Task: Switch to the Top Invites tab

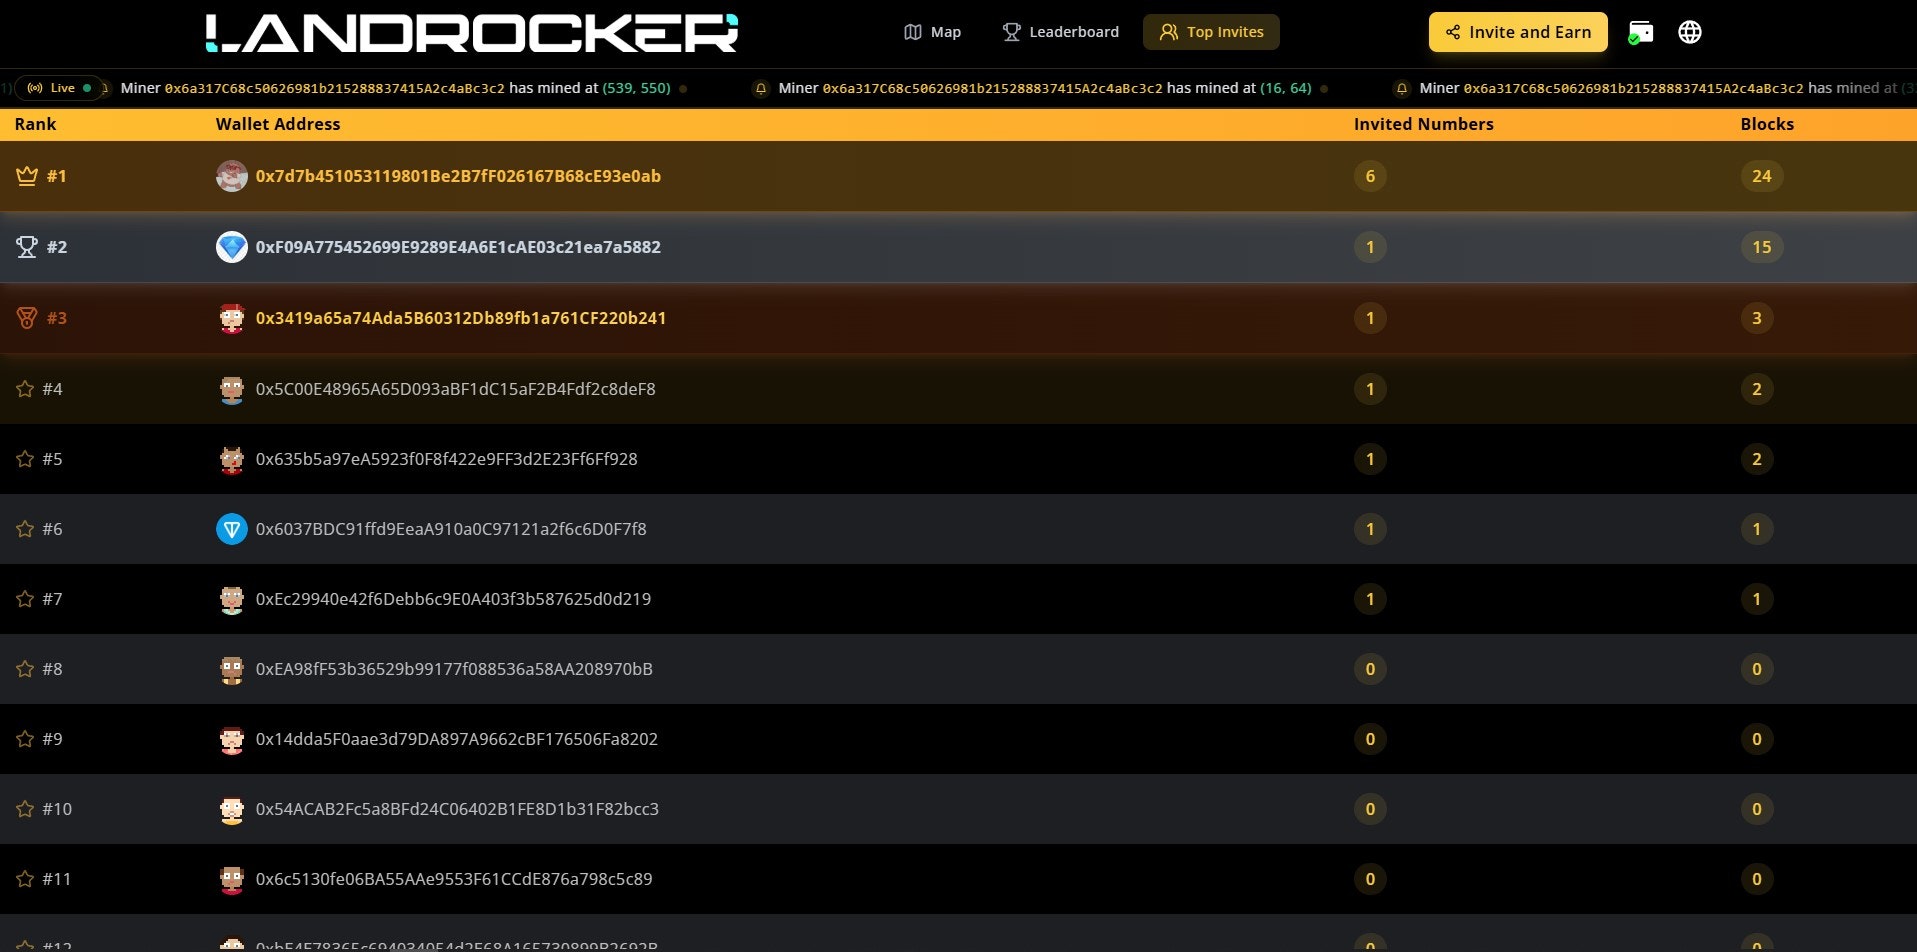Action: point(1211,31)
